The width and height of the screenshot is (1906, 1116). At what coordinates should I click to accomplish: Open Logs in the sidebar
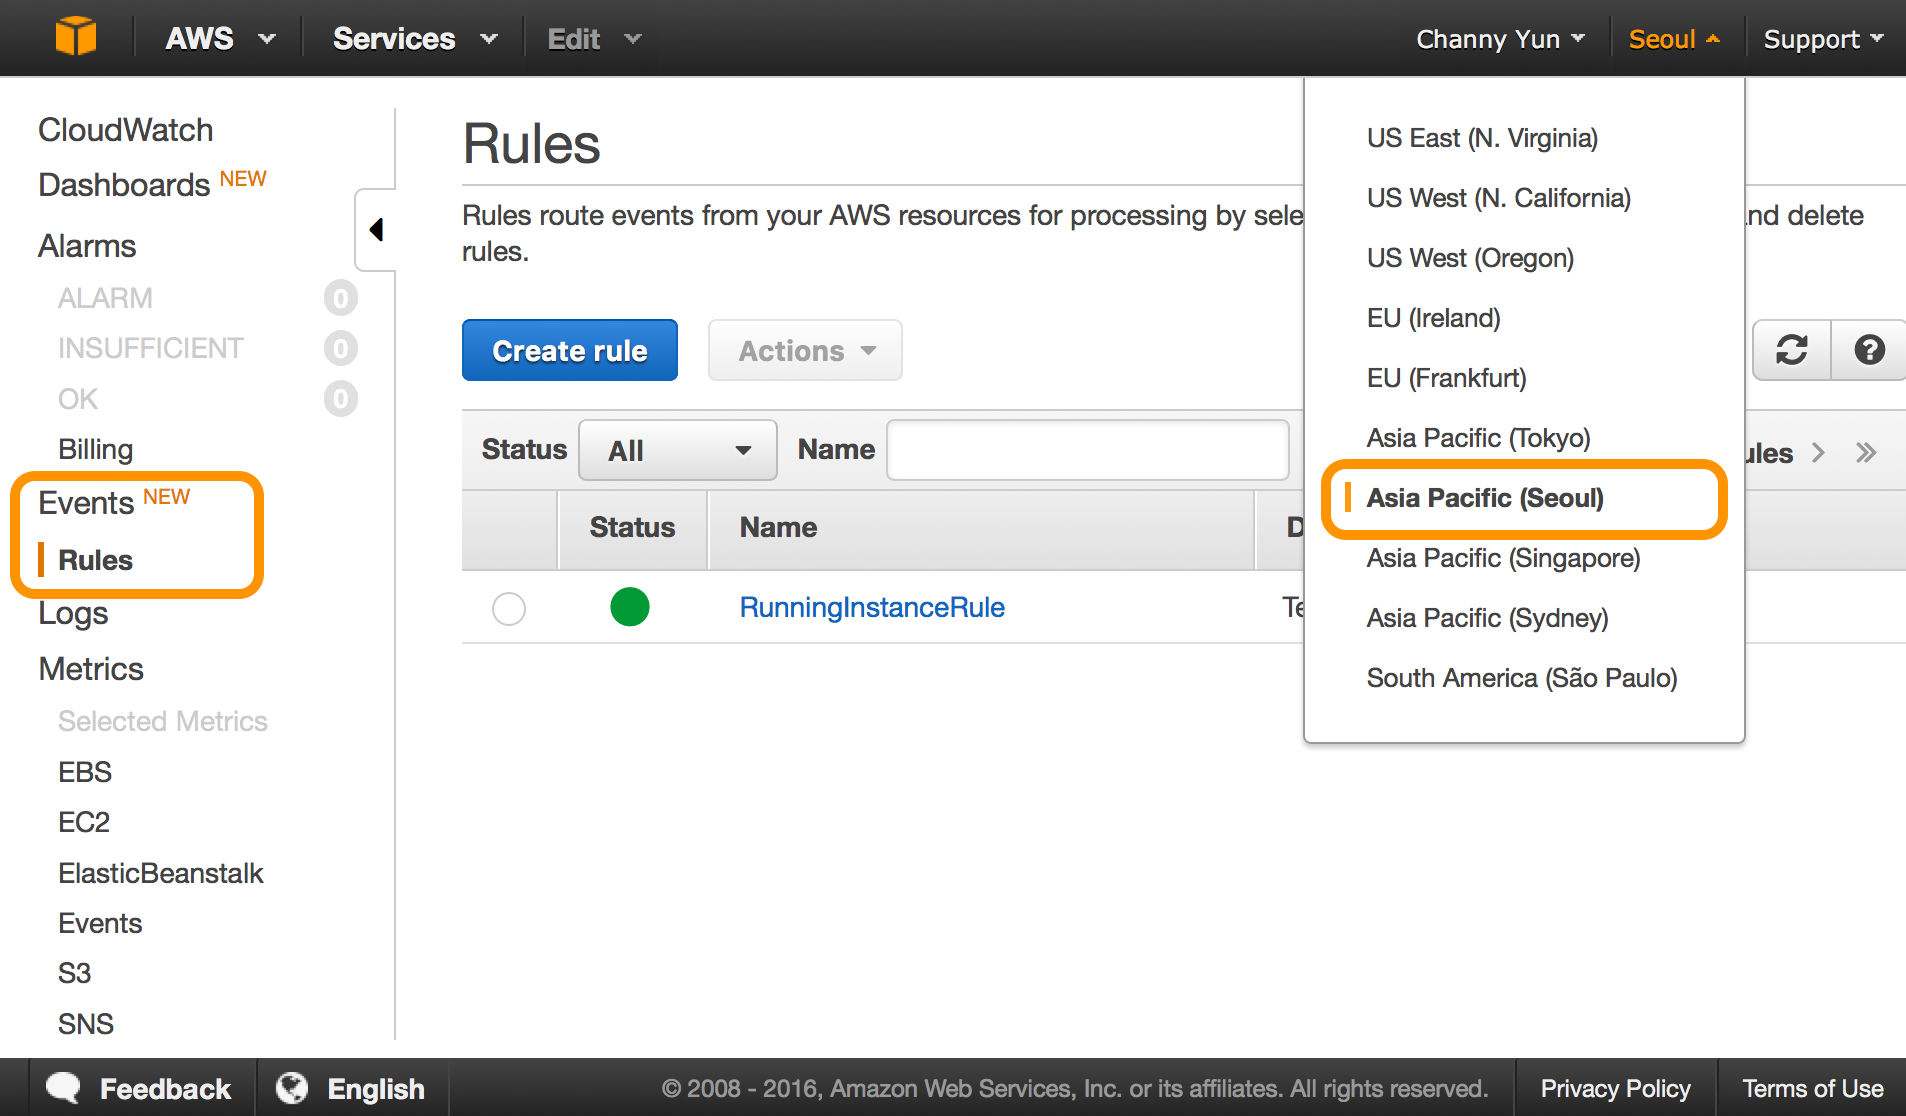point(73,613)
